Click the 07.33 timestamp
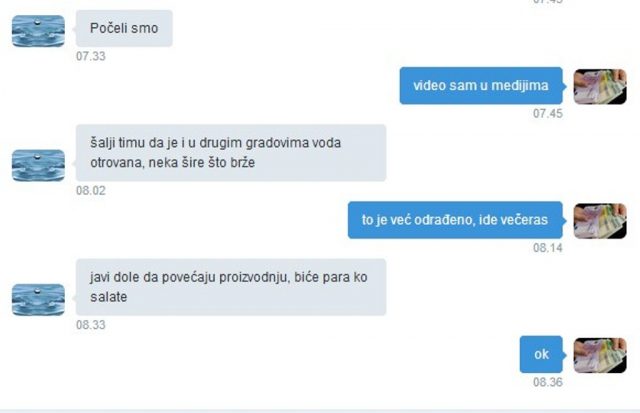Screen dimensions: 640x413 pyautogui.click(x=91, y=56)
